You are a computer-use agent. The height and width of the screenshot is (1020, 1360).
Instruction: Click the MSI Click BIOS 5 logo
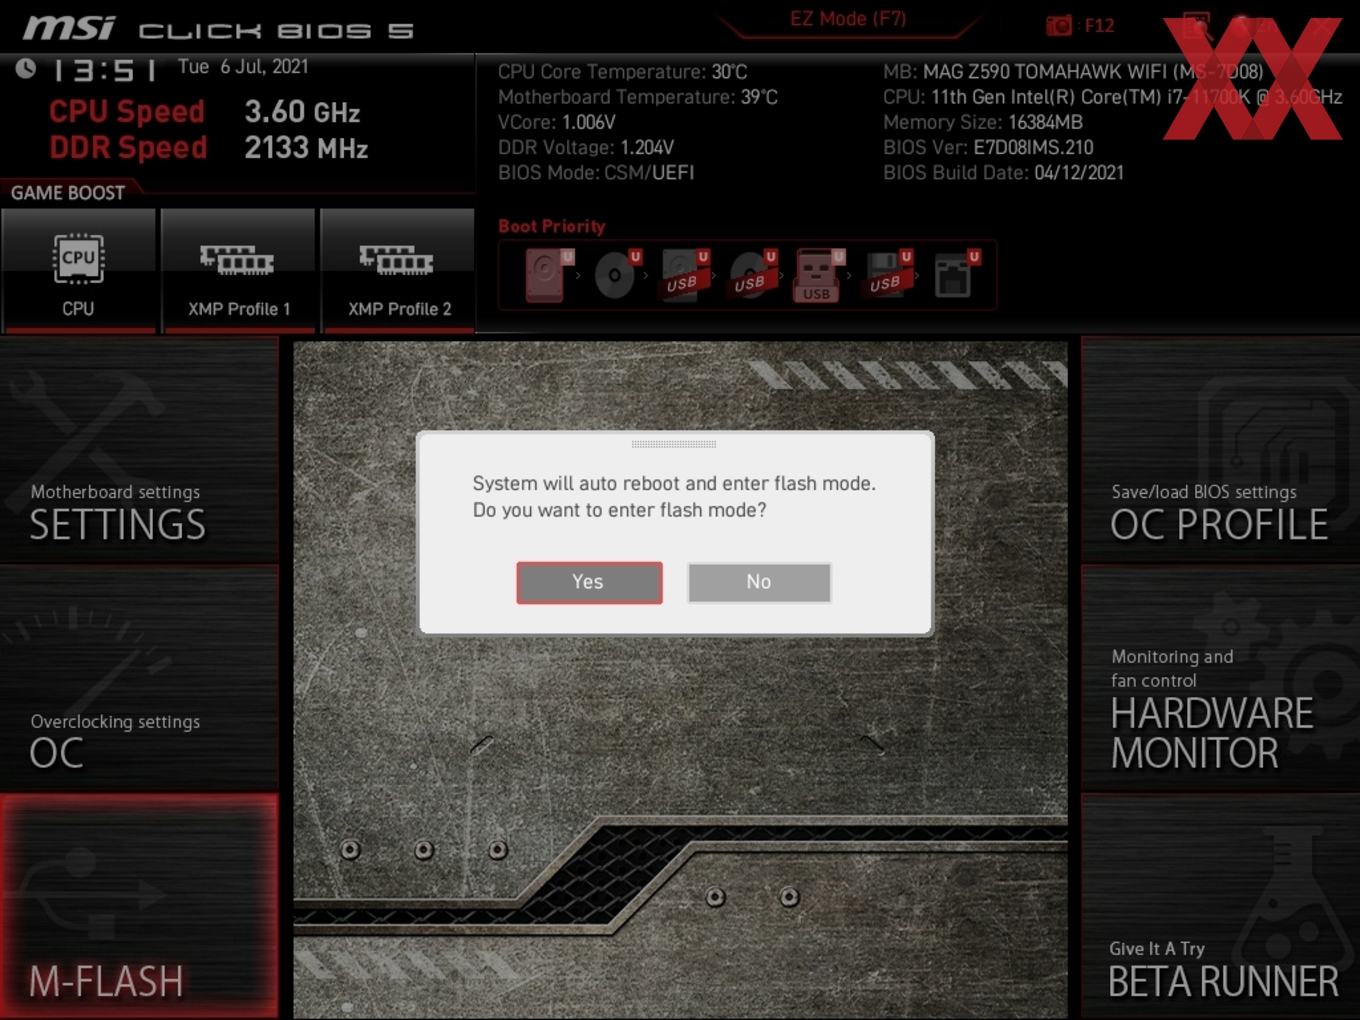(219, 29)
